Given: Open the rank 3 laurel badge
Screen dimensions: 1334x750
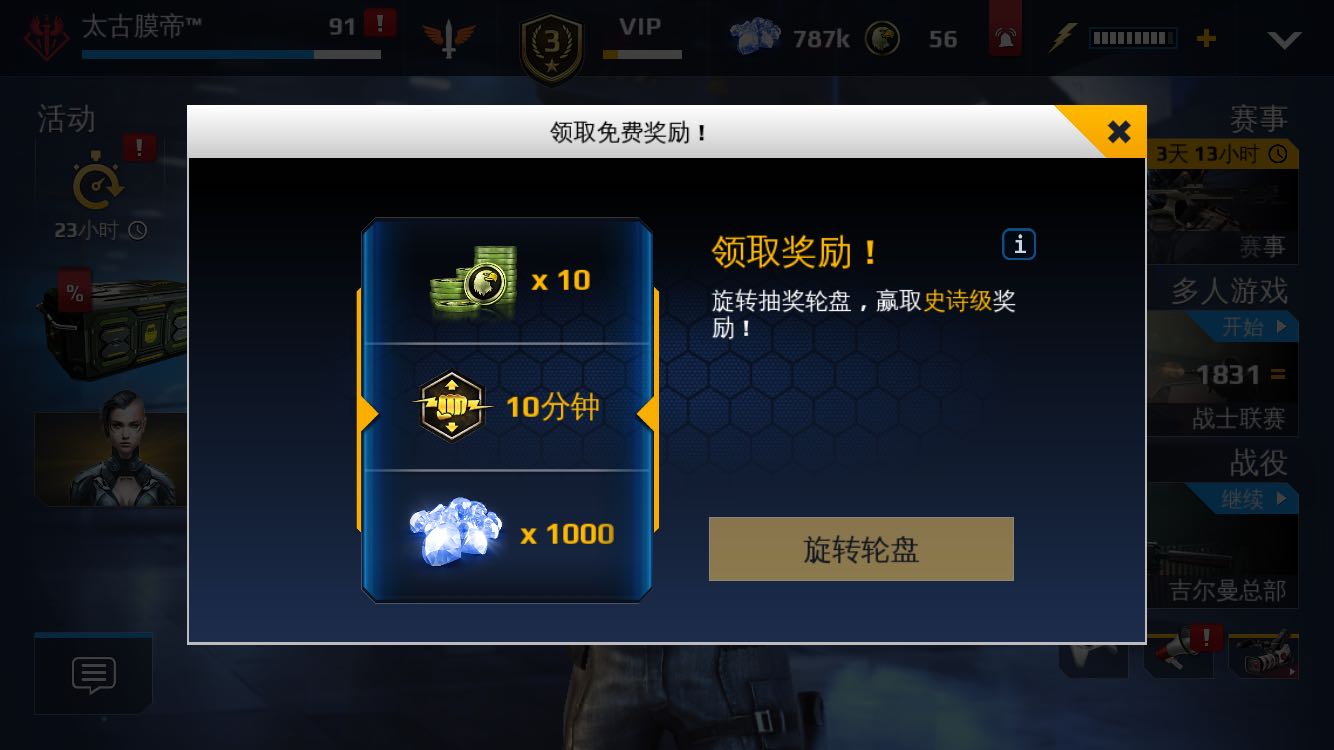Looking at the screenshot, I should pos(552,46).
